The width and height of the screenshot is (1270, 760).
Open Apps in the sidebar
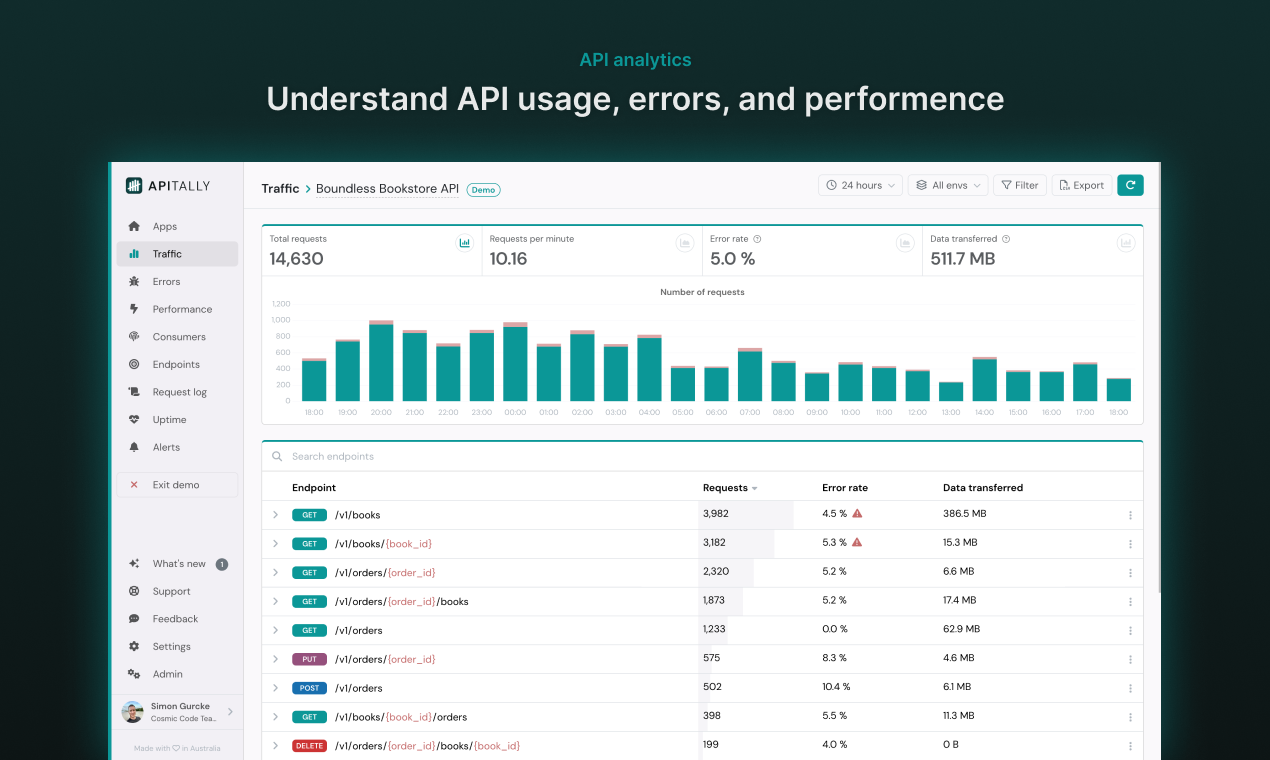177,226
